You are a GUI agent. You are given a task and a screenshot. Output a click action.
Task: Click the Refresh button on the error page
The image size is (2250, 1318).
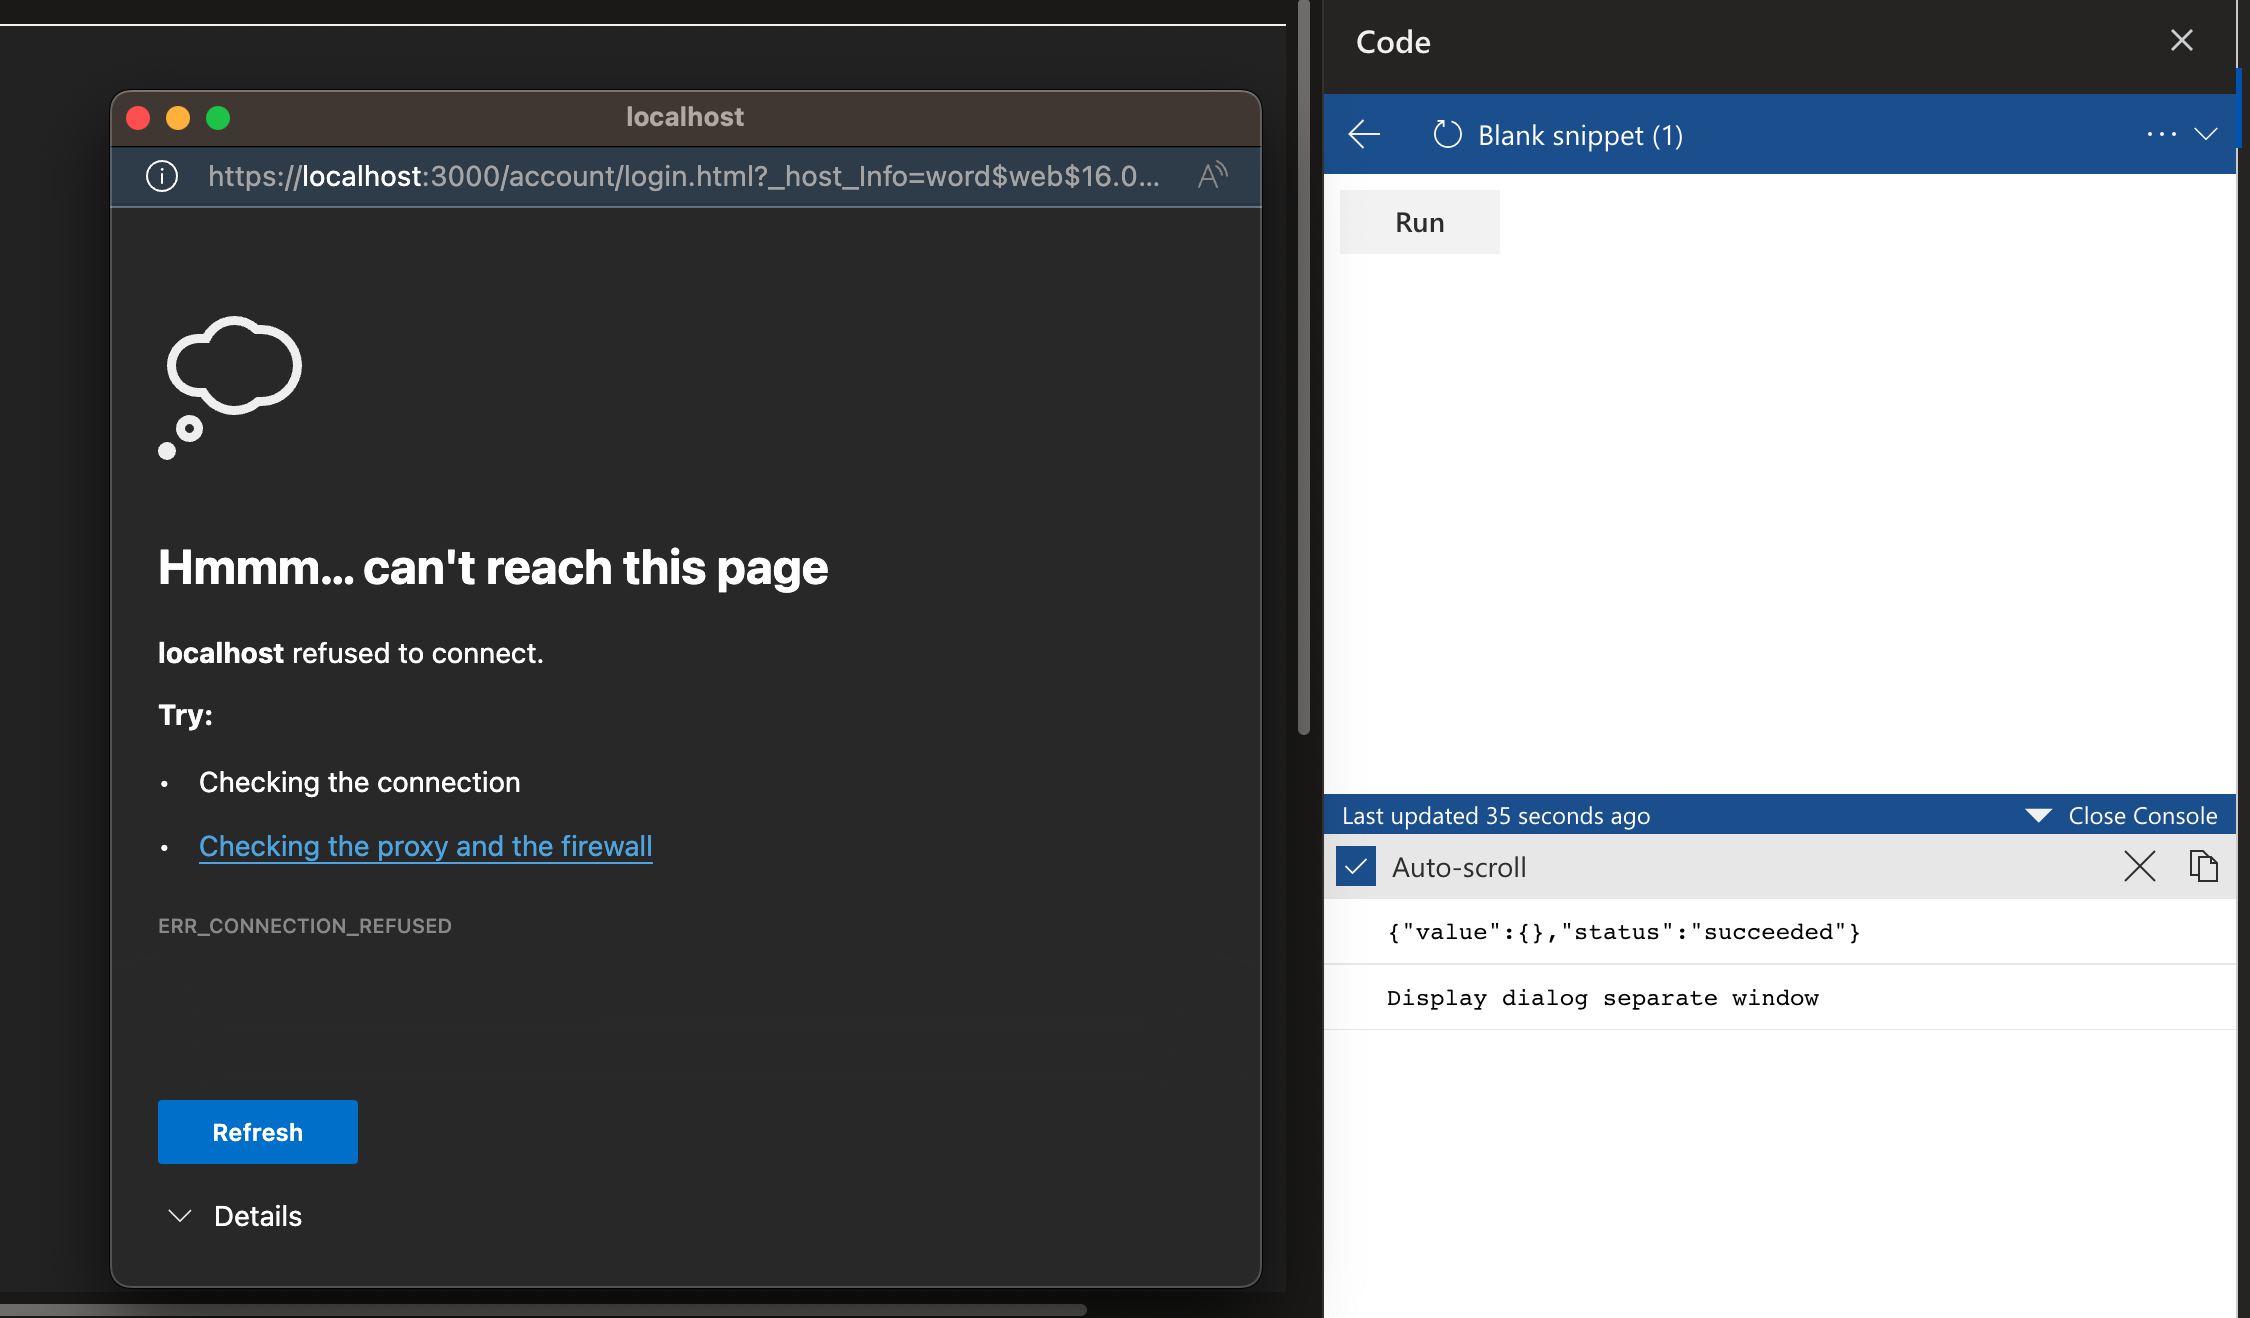point(257,1131)
